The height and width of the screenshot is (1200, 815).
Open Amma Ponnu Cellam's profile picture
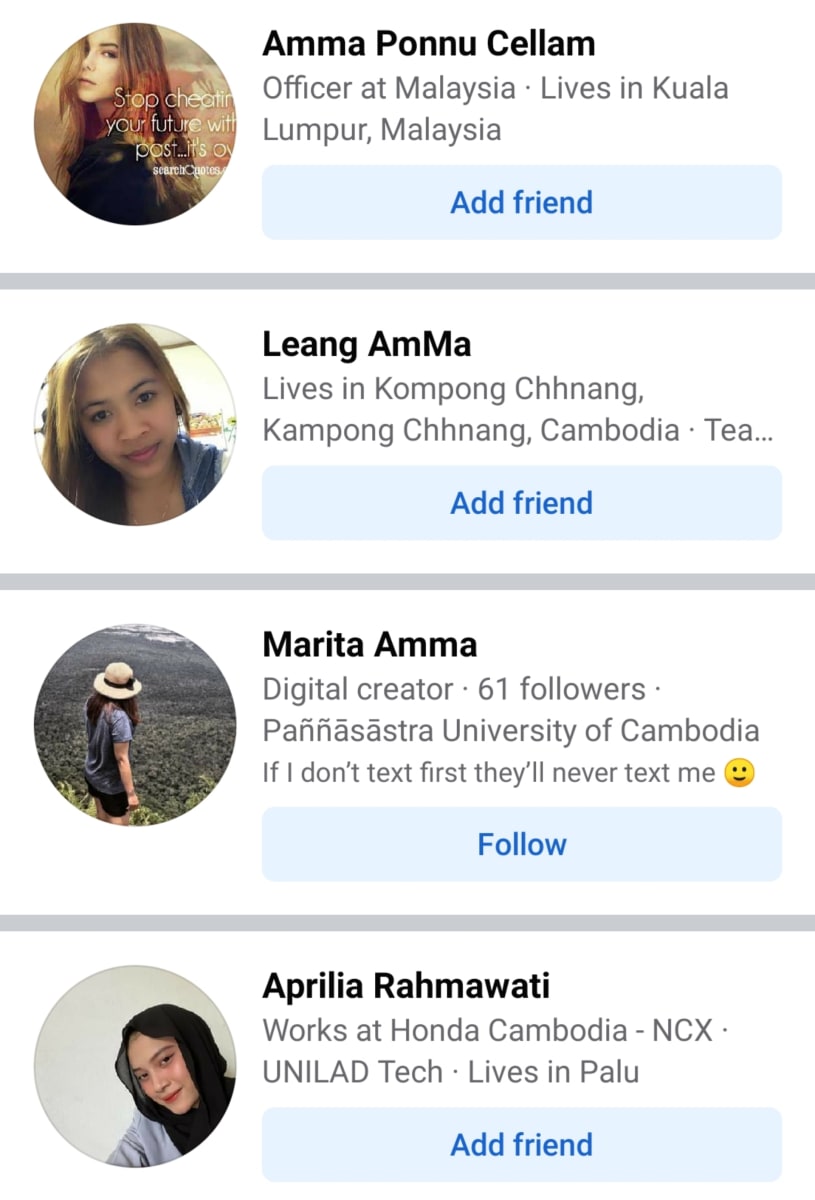coord(135,123)
